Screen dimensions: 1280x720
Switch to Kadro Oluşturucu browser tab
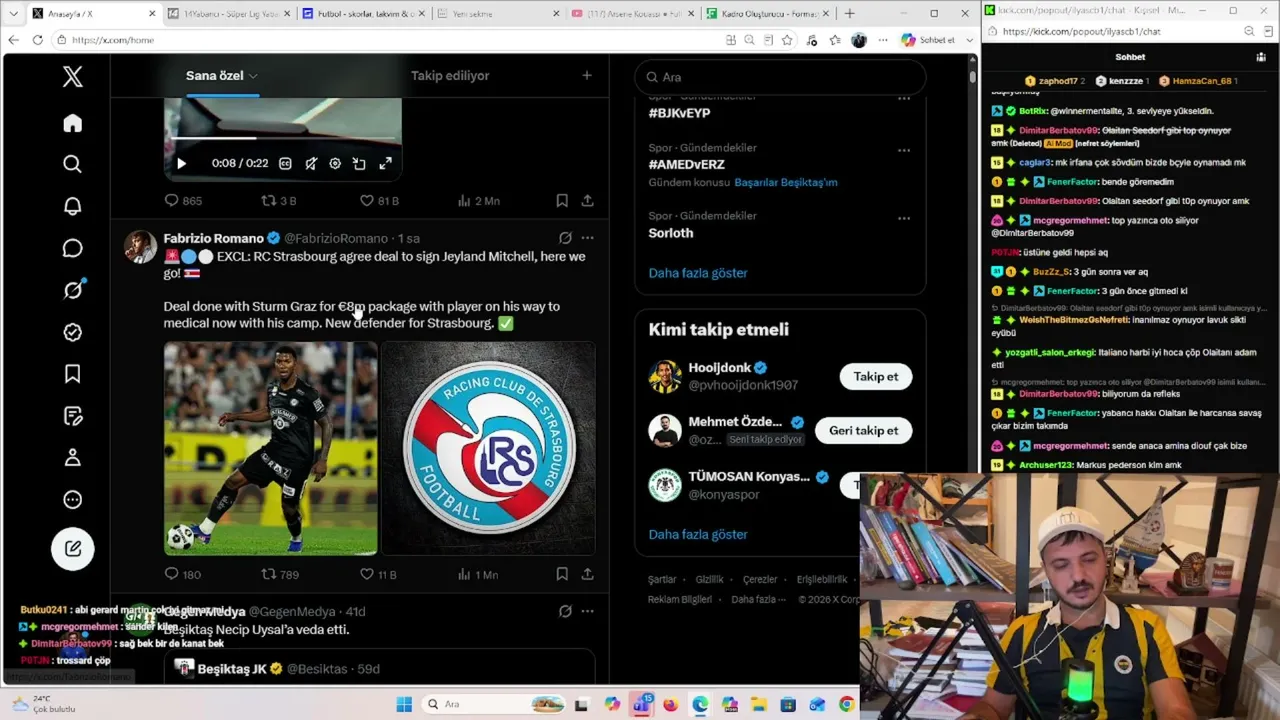[x=767, y=14]
